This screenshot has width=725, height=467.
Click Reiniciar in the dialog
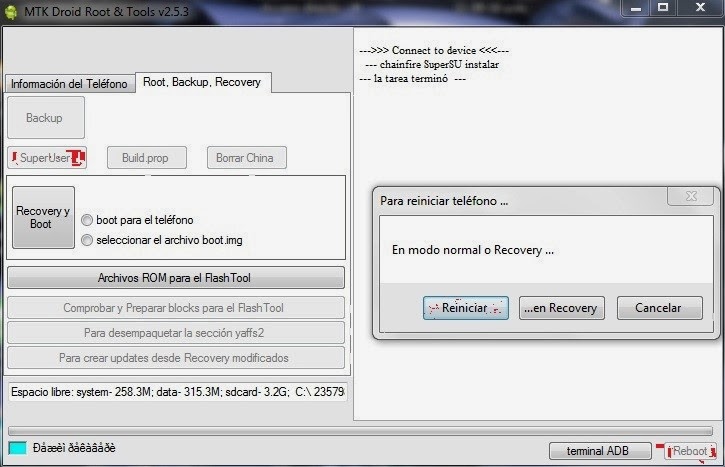point(466,308)
